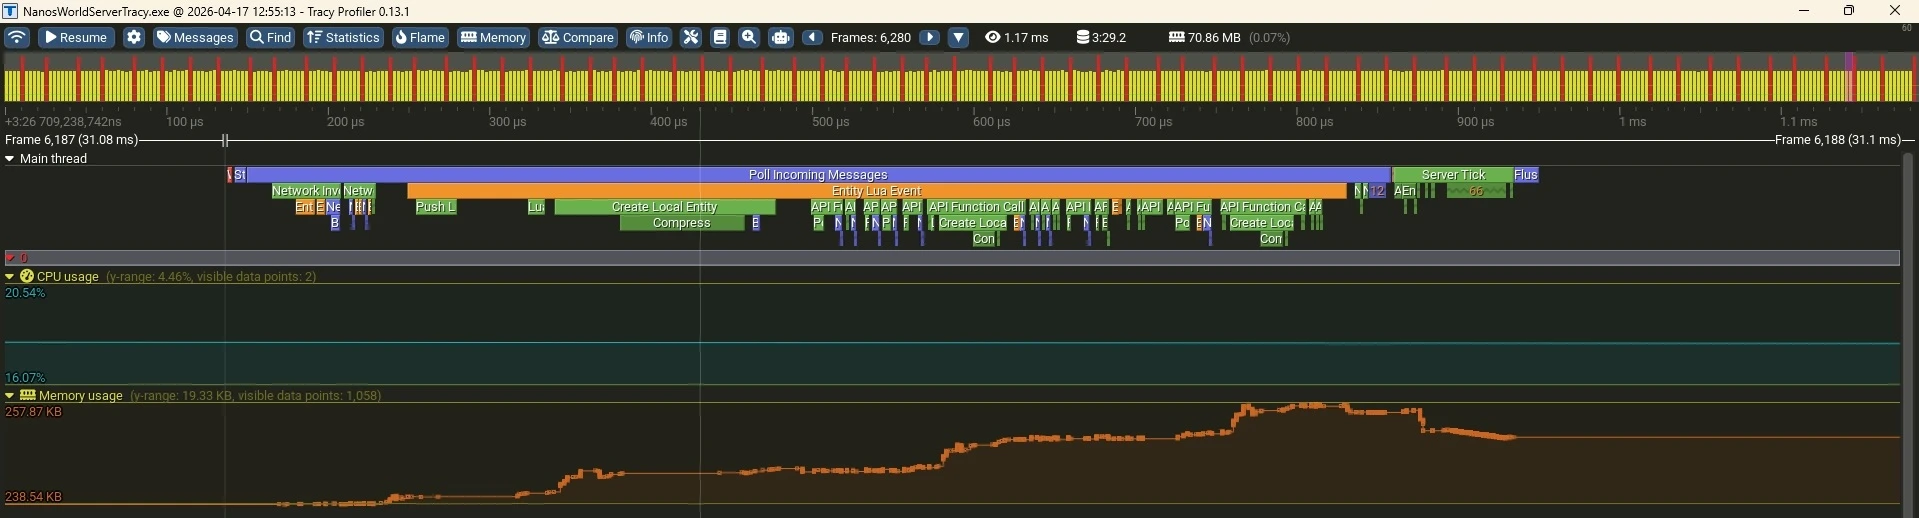Viewport: 1919px width, 518px height.
Task: Select the Create Local Entity zone
Action: (665, 207)
